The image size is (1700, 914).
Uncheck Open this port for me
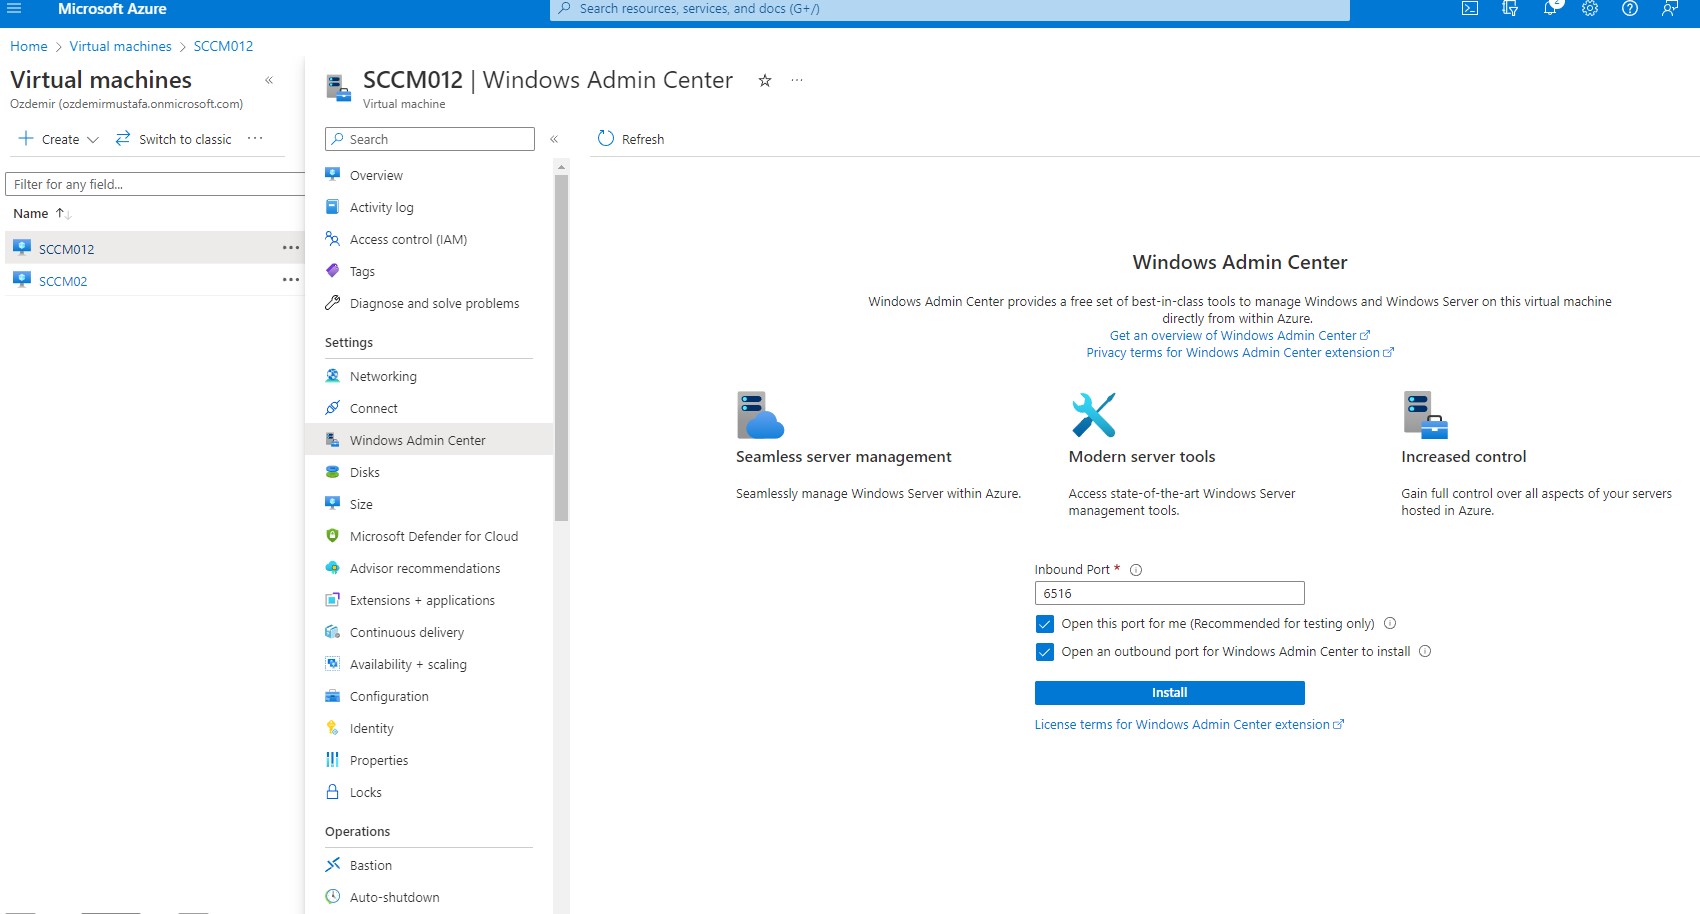1045,623
